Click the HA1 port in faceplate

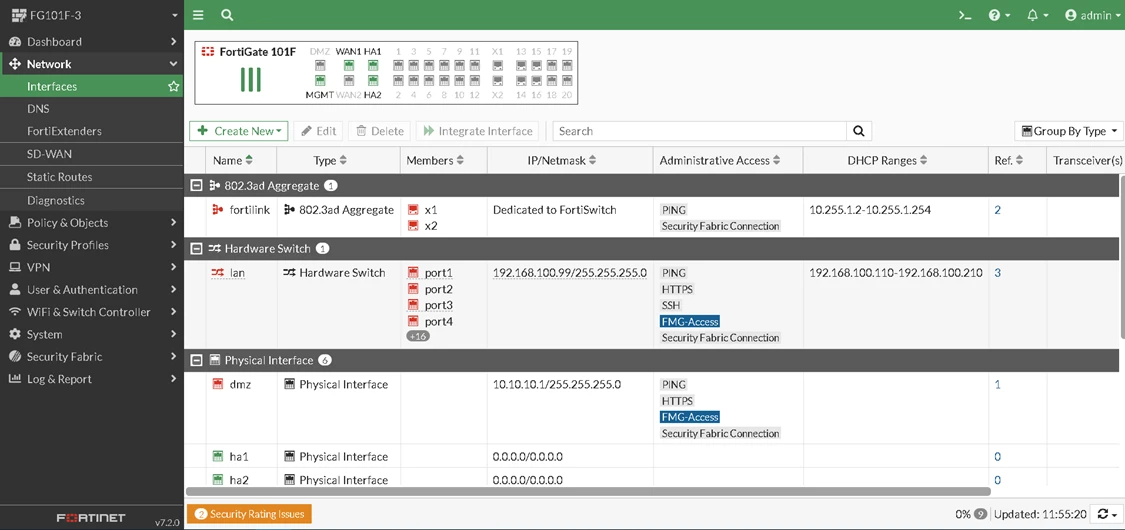tap(372, 65)
